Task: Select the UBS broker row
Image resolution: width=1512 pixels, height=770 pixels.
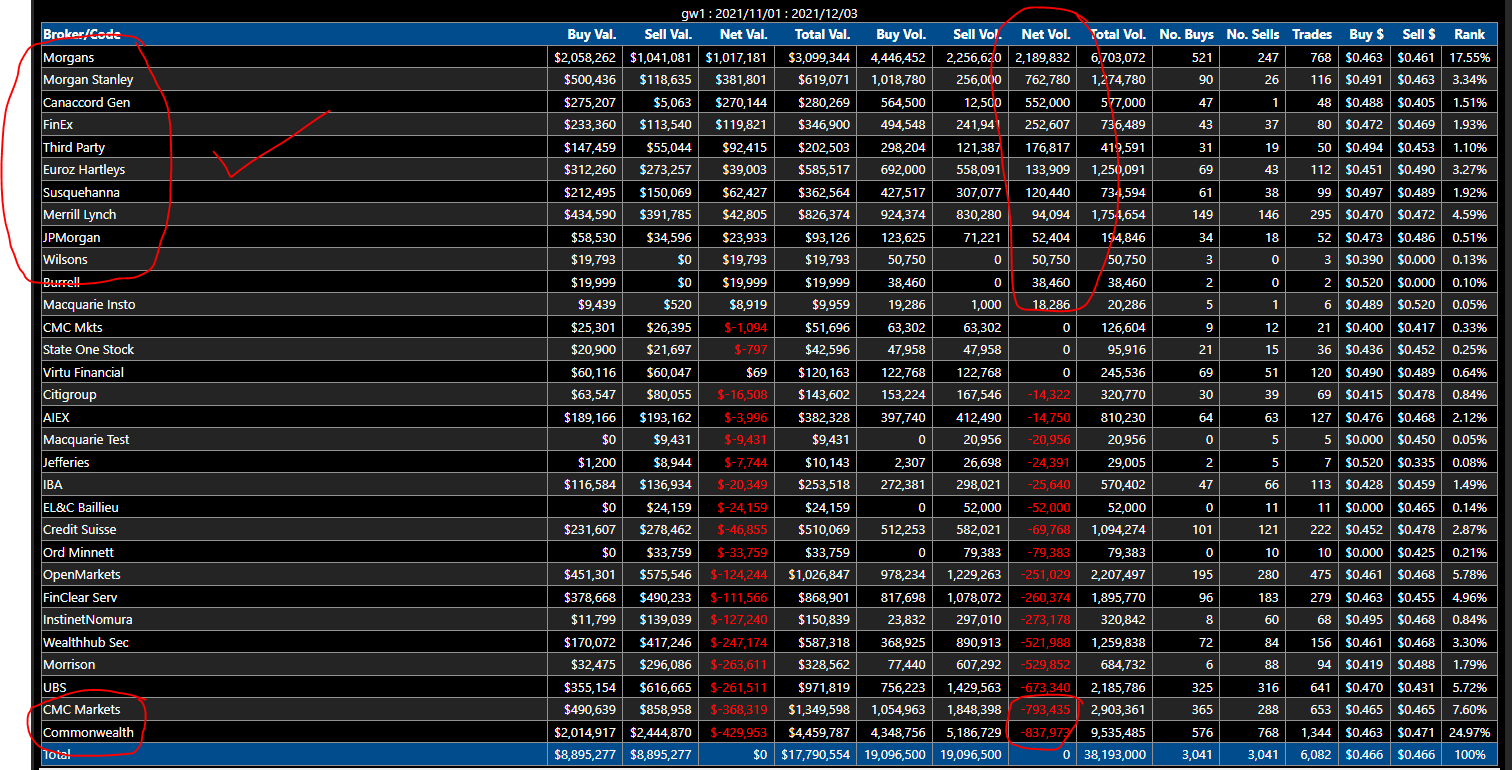Action: [770, 687]
